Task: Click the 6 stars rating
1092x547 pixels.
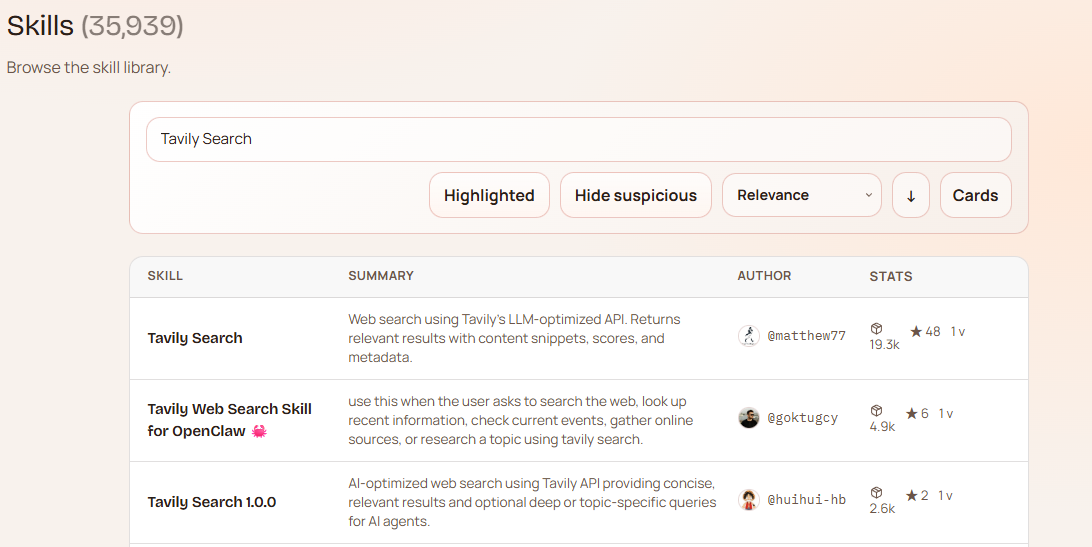Action: [x=917, y=414]
